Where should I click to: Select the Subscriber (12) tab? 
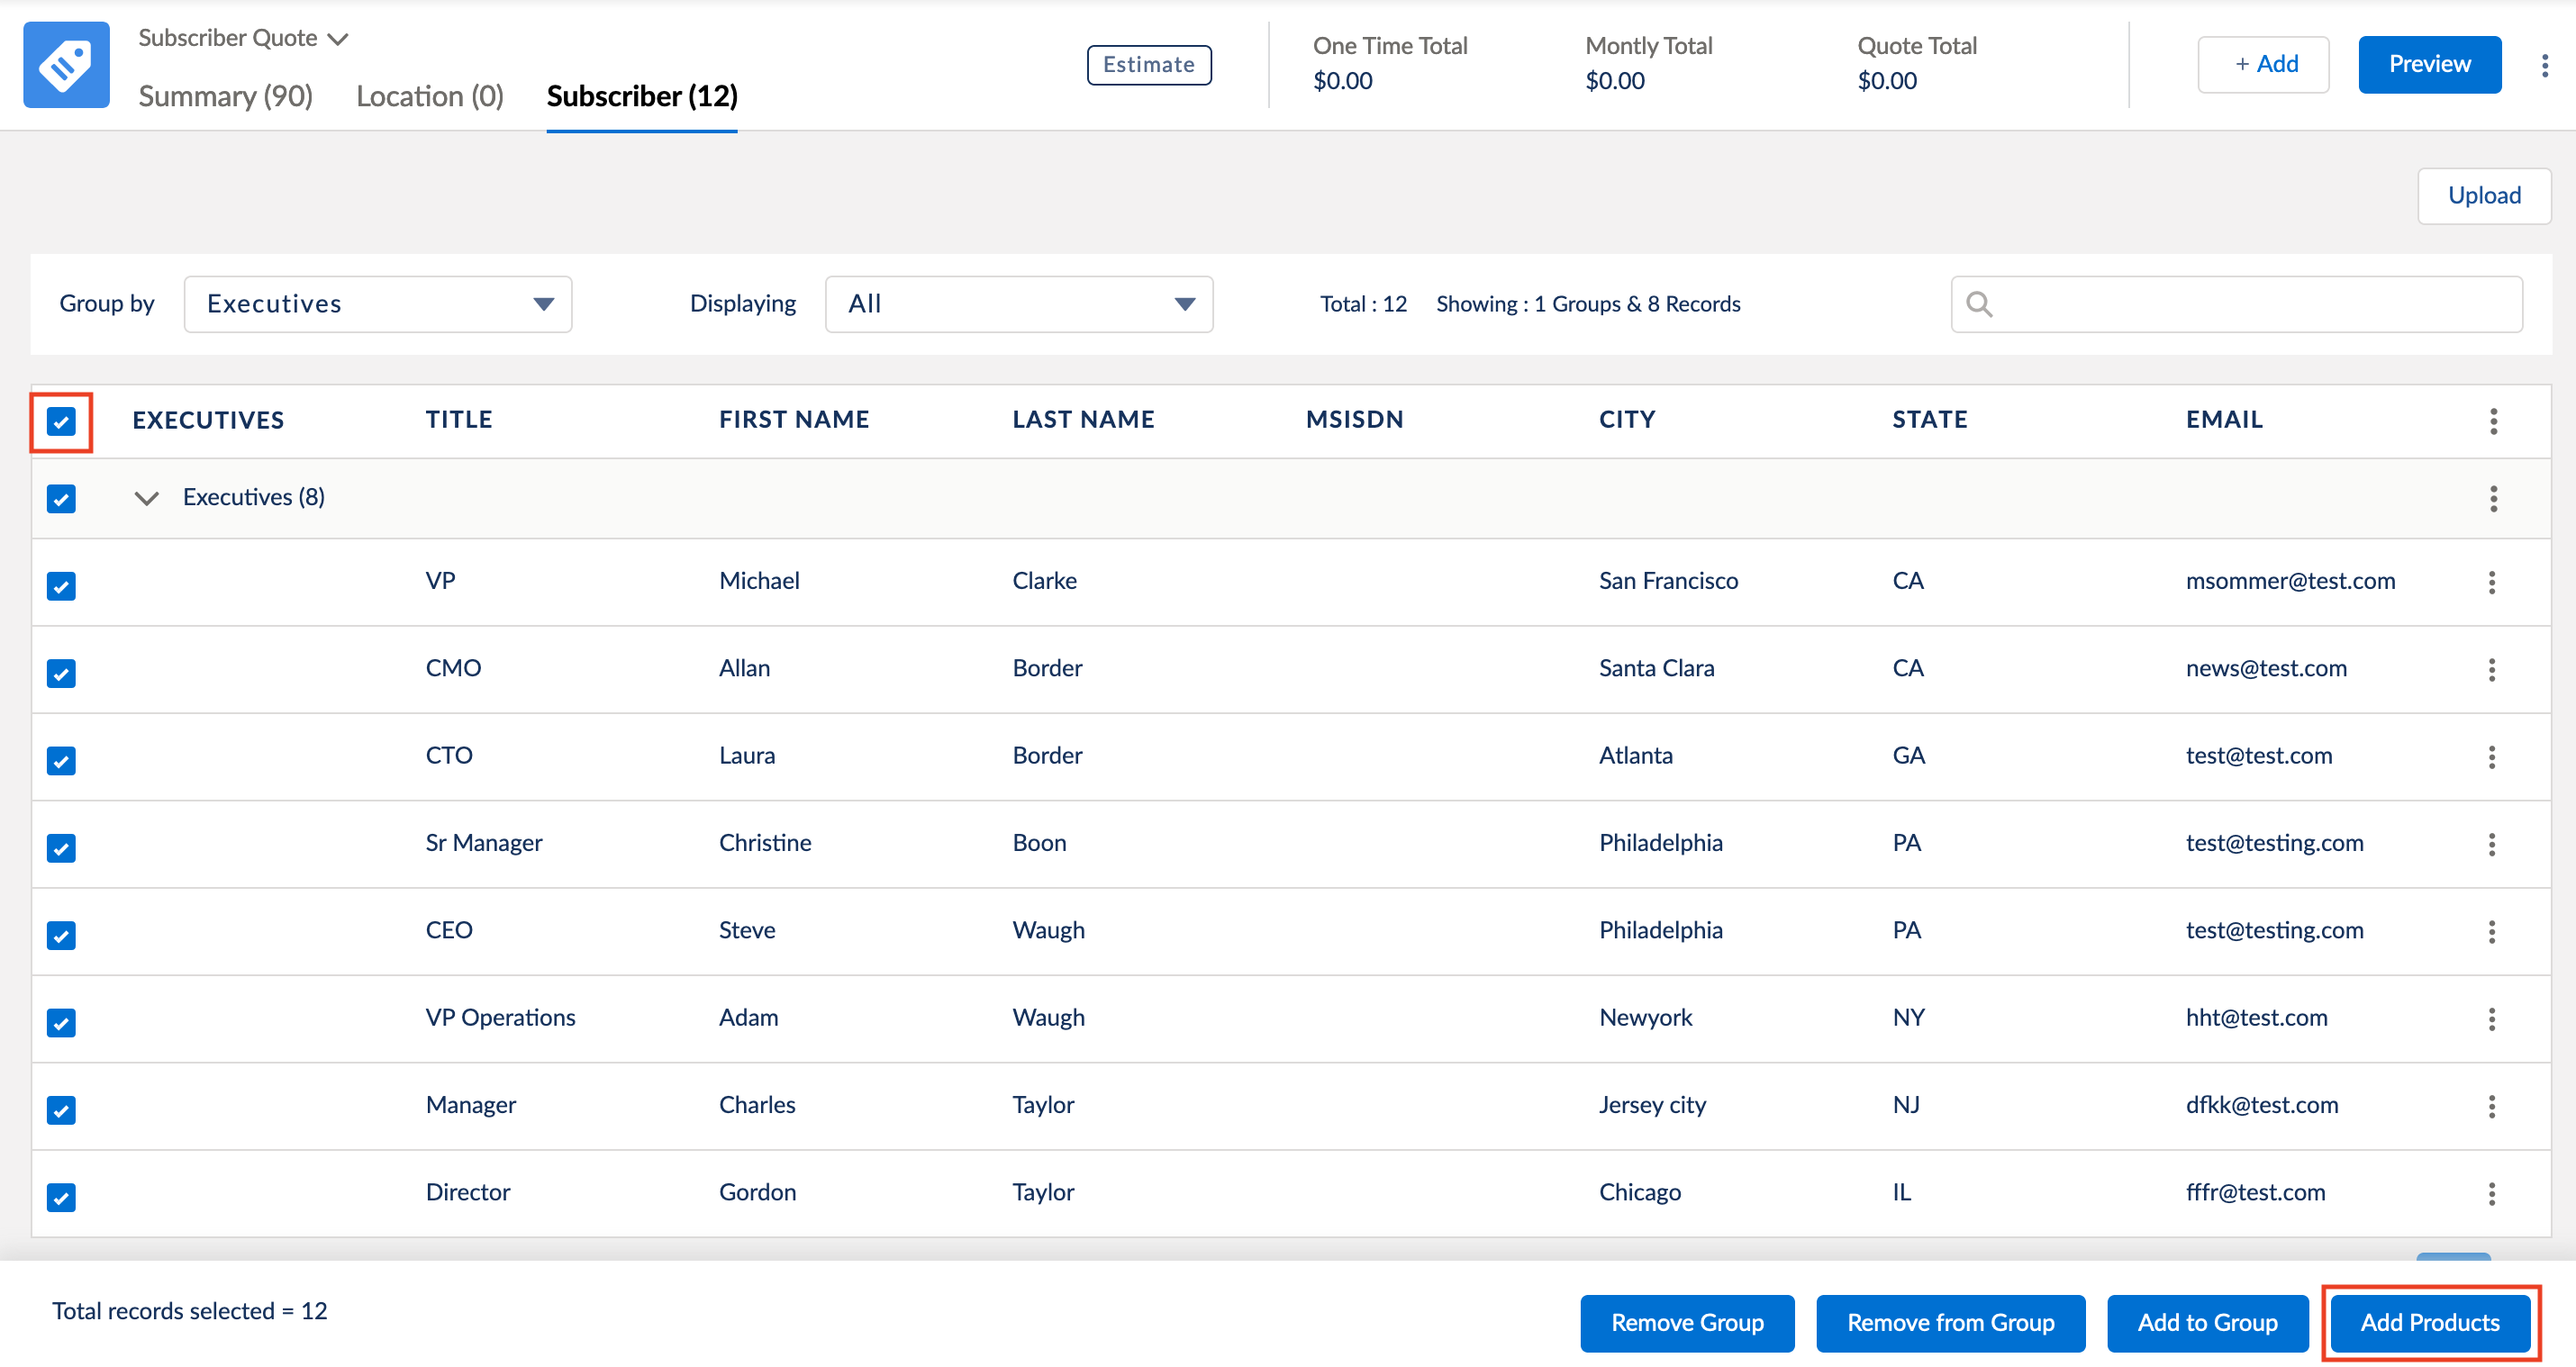point(642,96)
